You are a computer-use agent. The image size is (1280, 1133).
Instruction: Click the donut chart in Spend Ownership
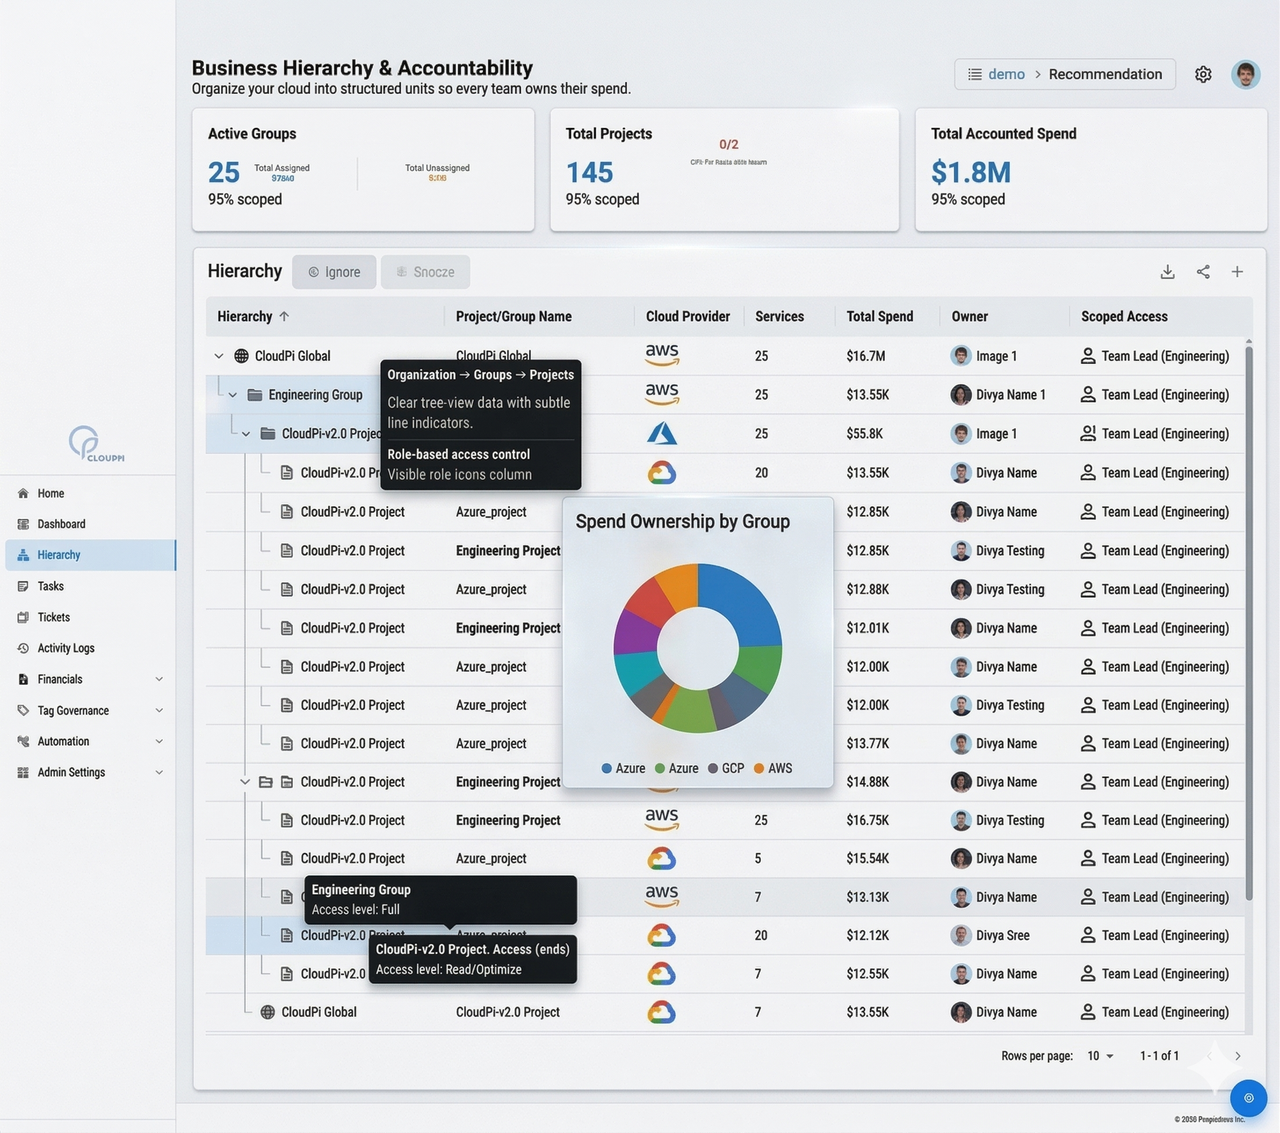click(x=698, y=648)
